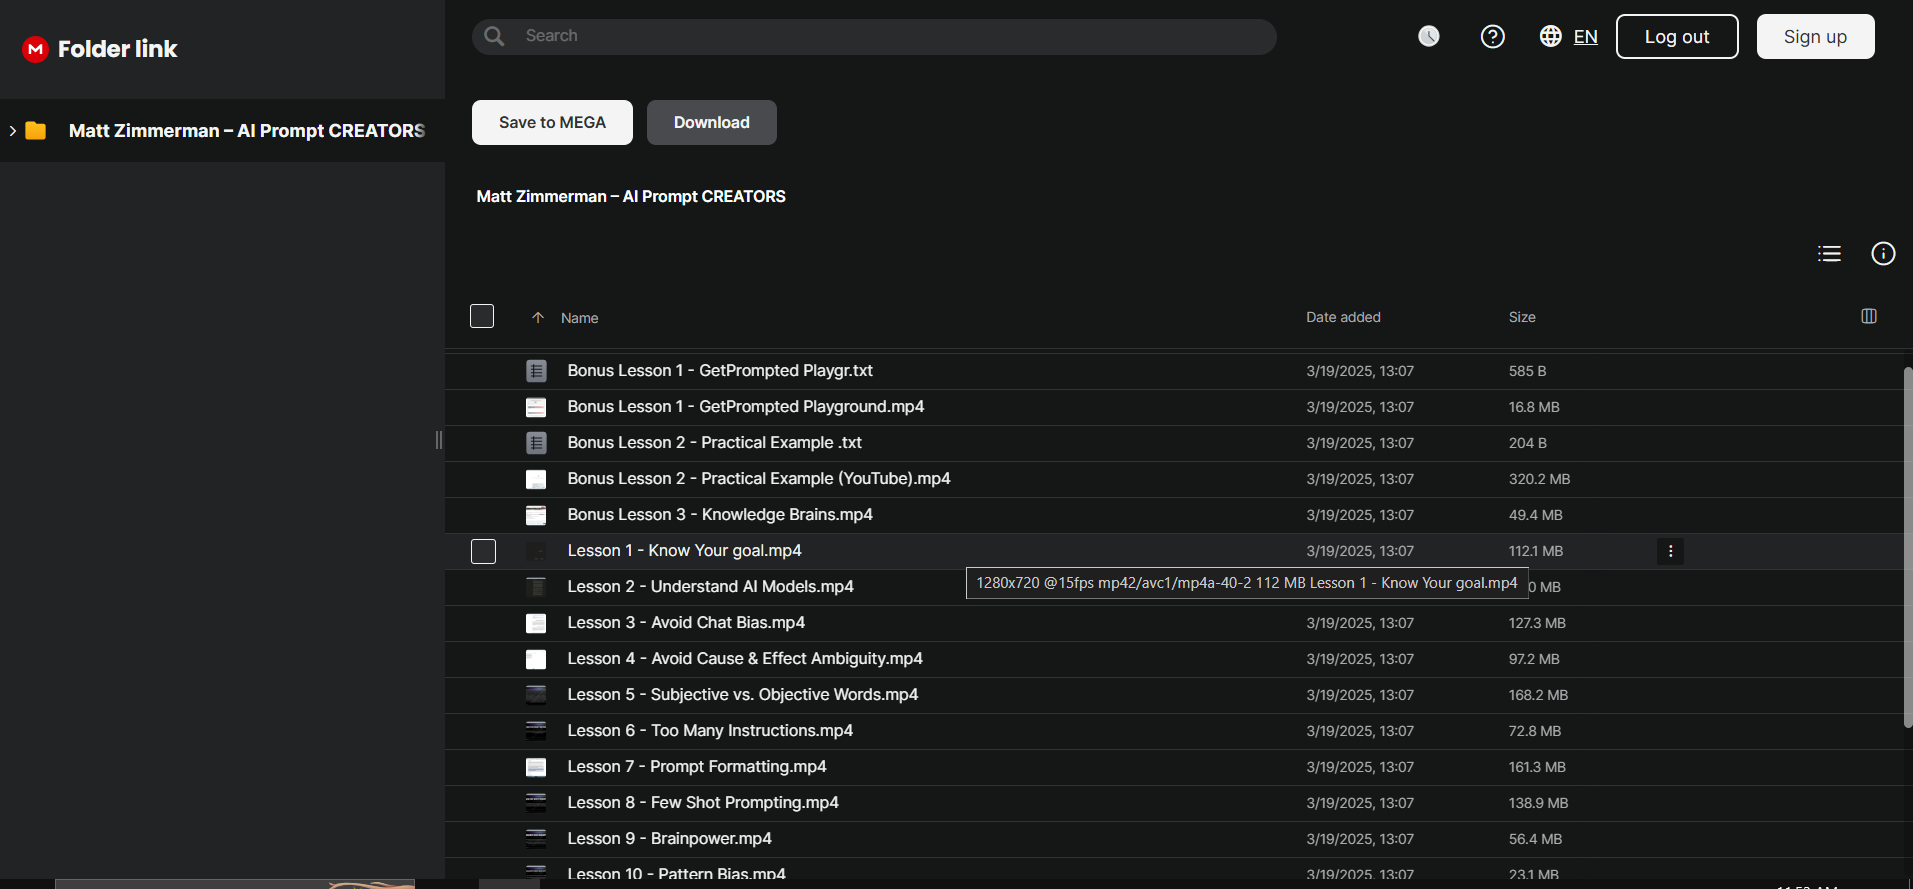This screenshot has height=889, width=1913.
Task: Click thumbnail of Lesson 6 Too Many Instructions
Action: (x=536, y=731)
